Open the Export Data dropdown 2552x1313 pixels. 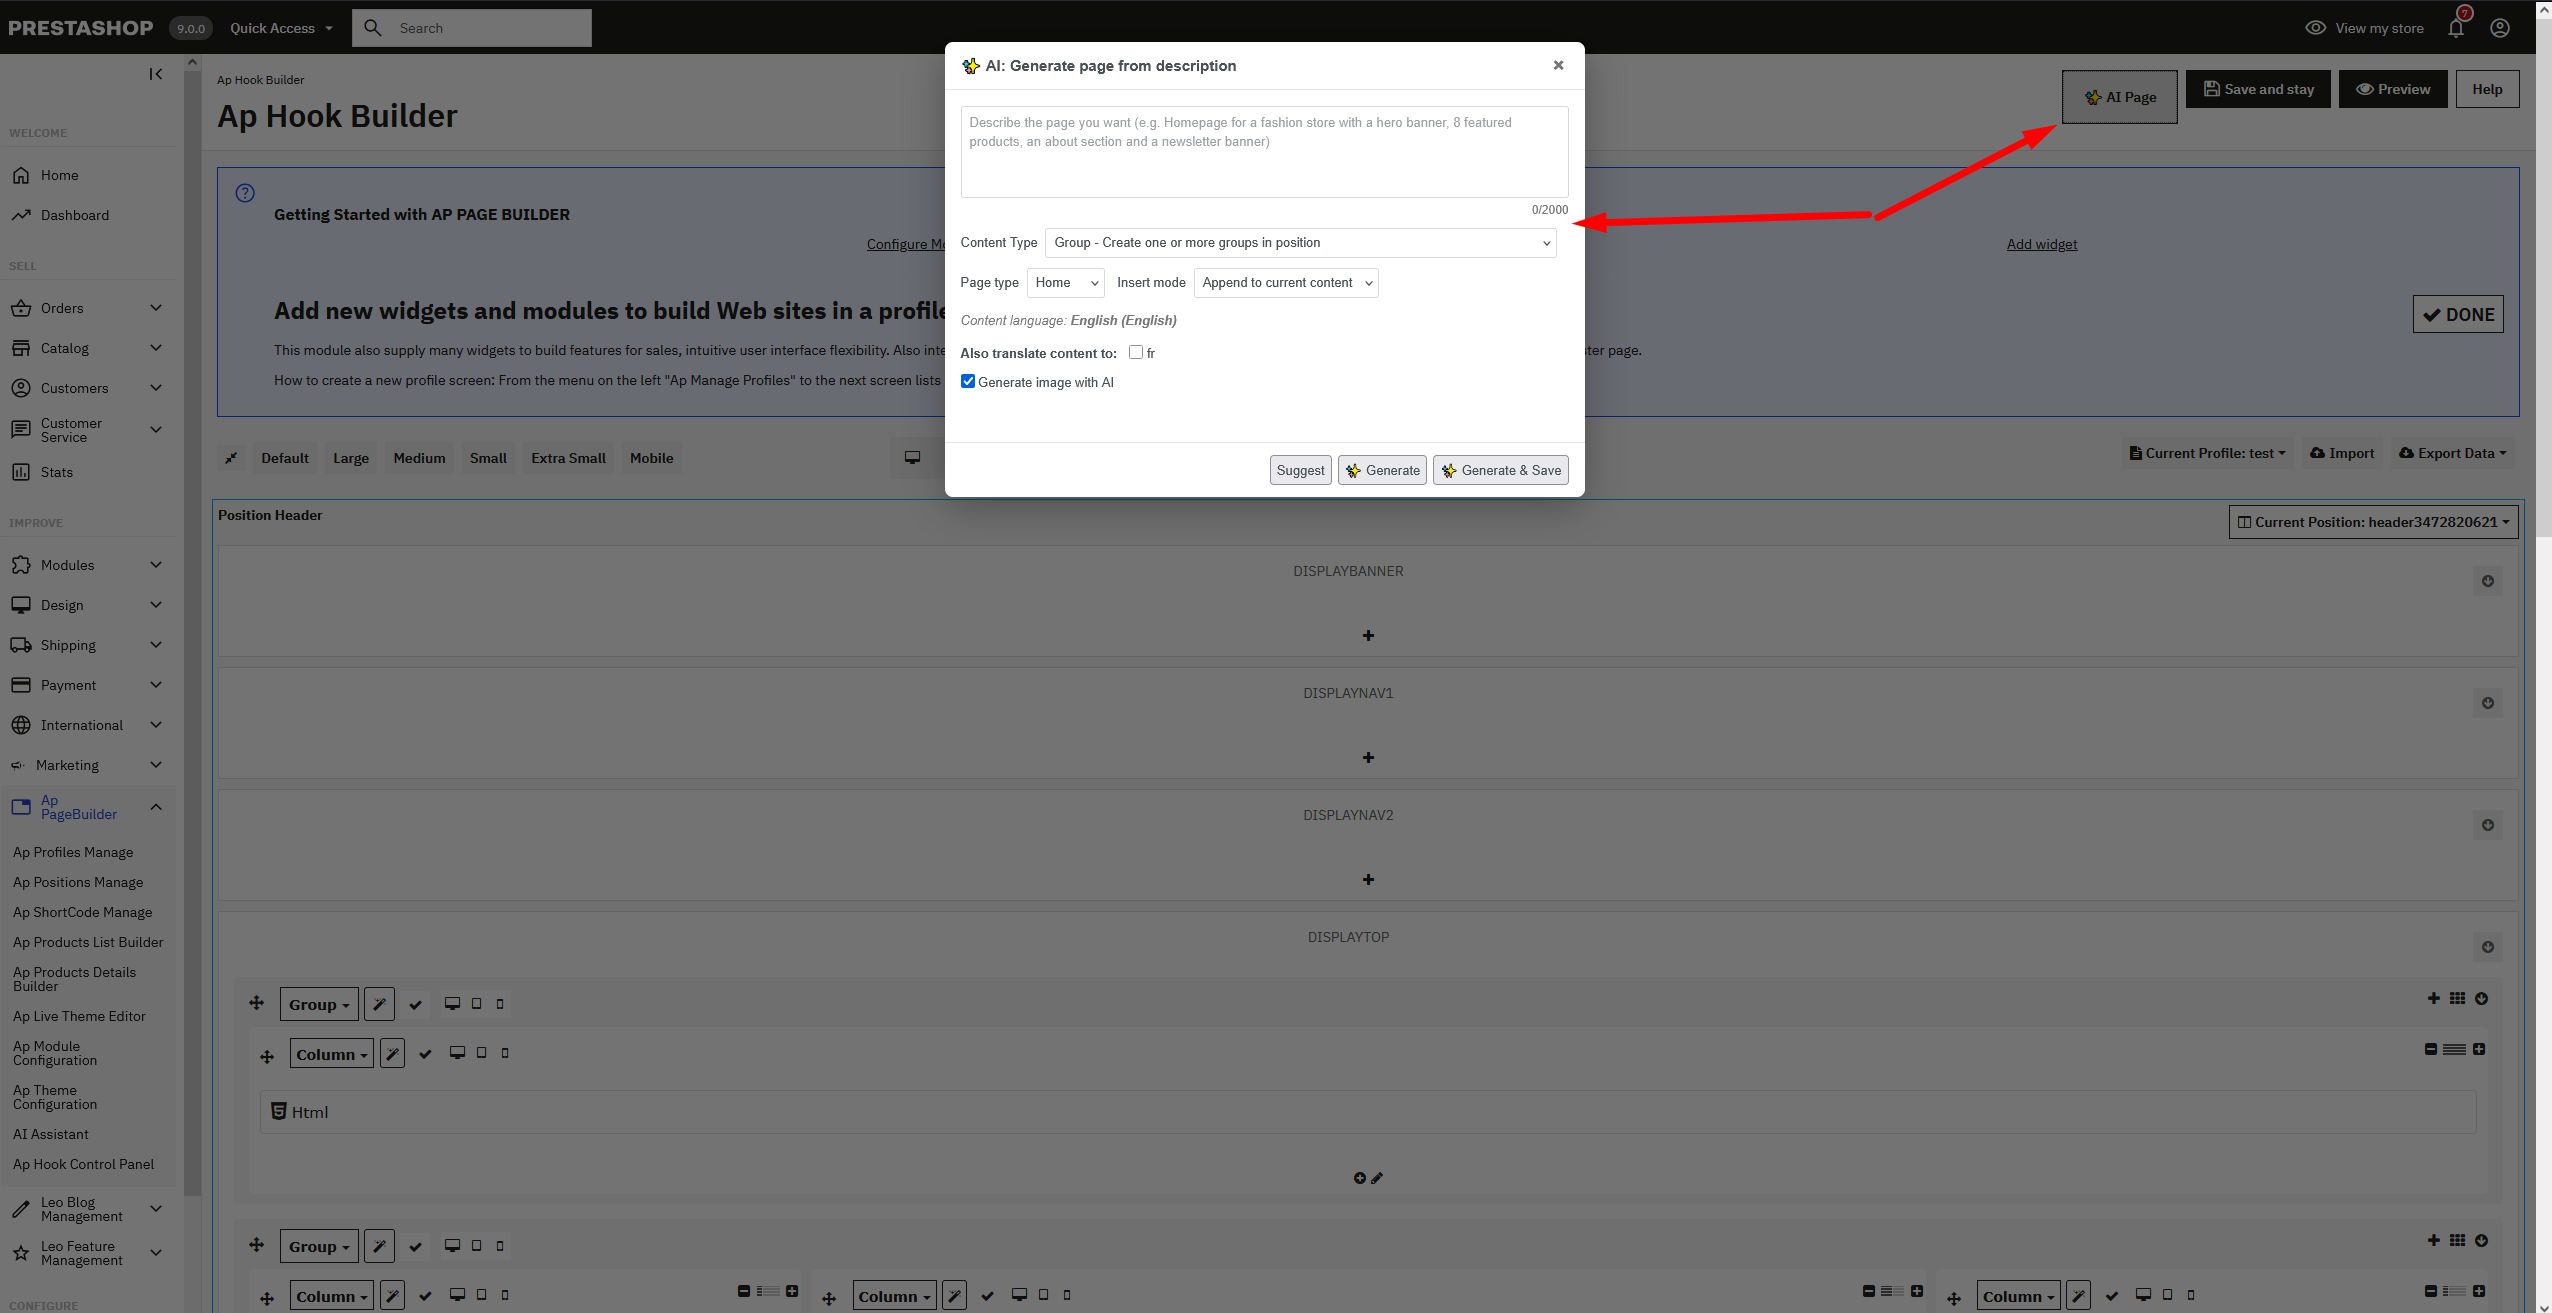[x=2452, y=453]
